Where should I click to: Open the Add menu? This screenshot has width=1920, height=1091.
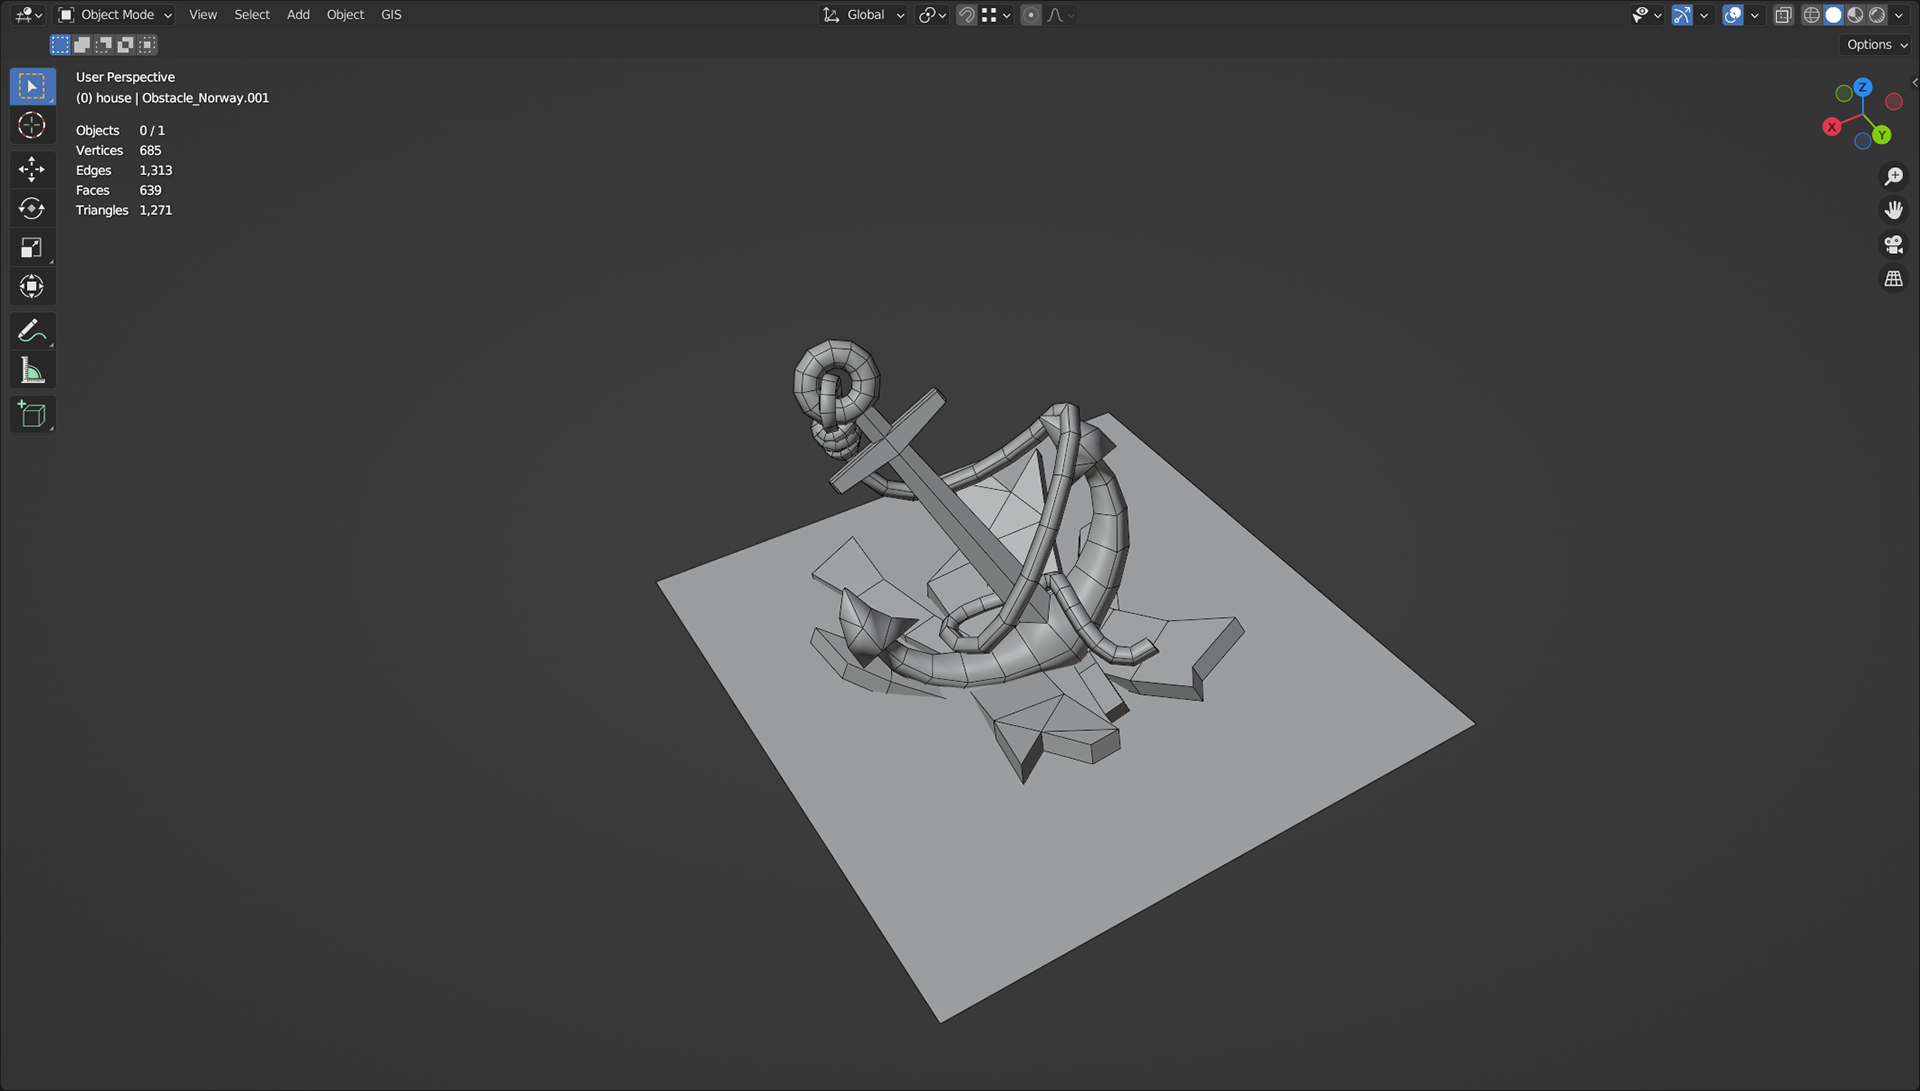[298, 15]
